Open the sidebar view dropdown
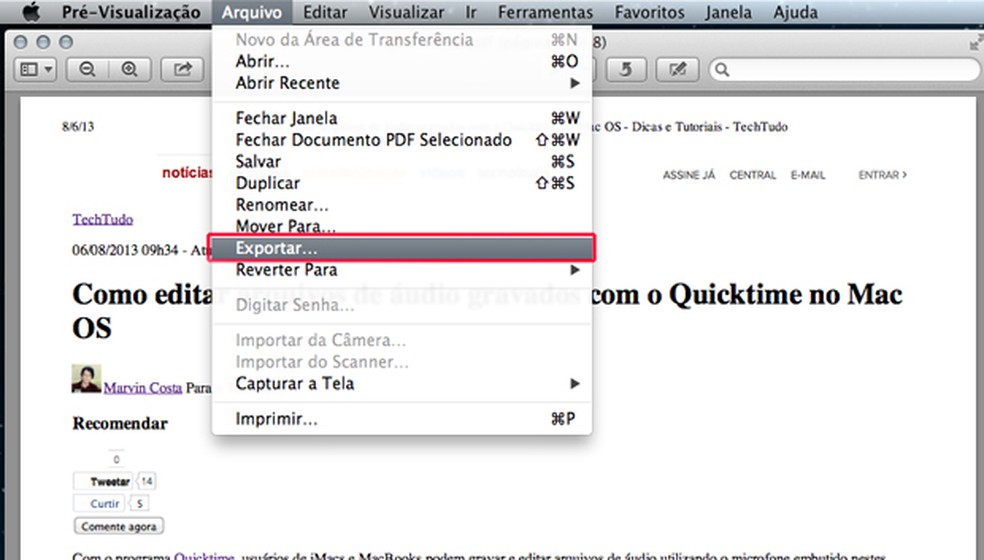984x560 pixels. (x=36, y=69)
